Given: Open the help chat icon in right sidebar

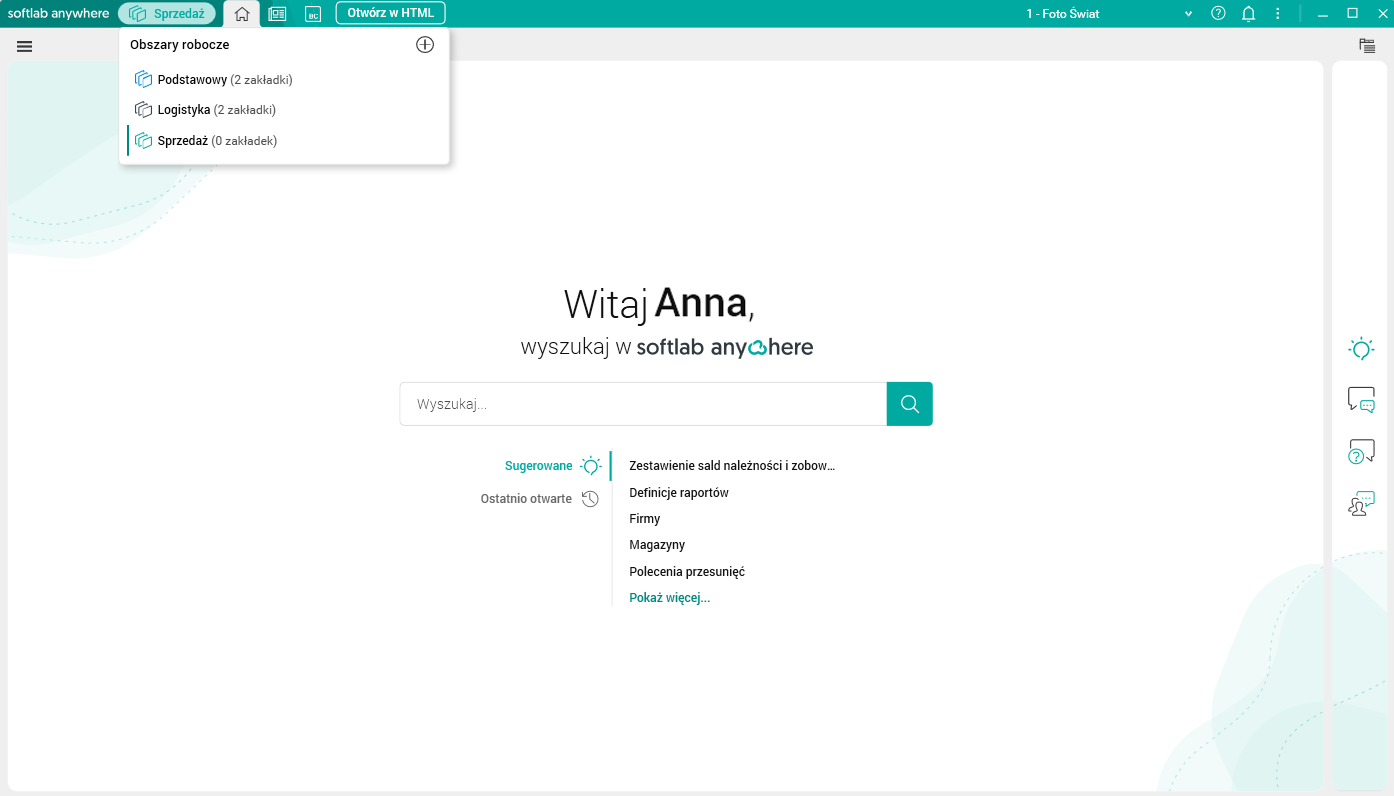Looking at the screenshot, I should click(x=1361, y=452).
